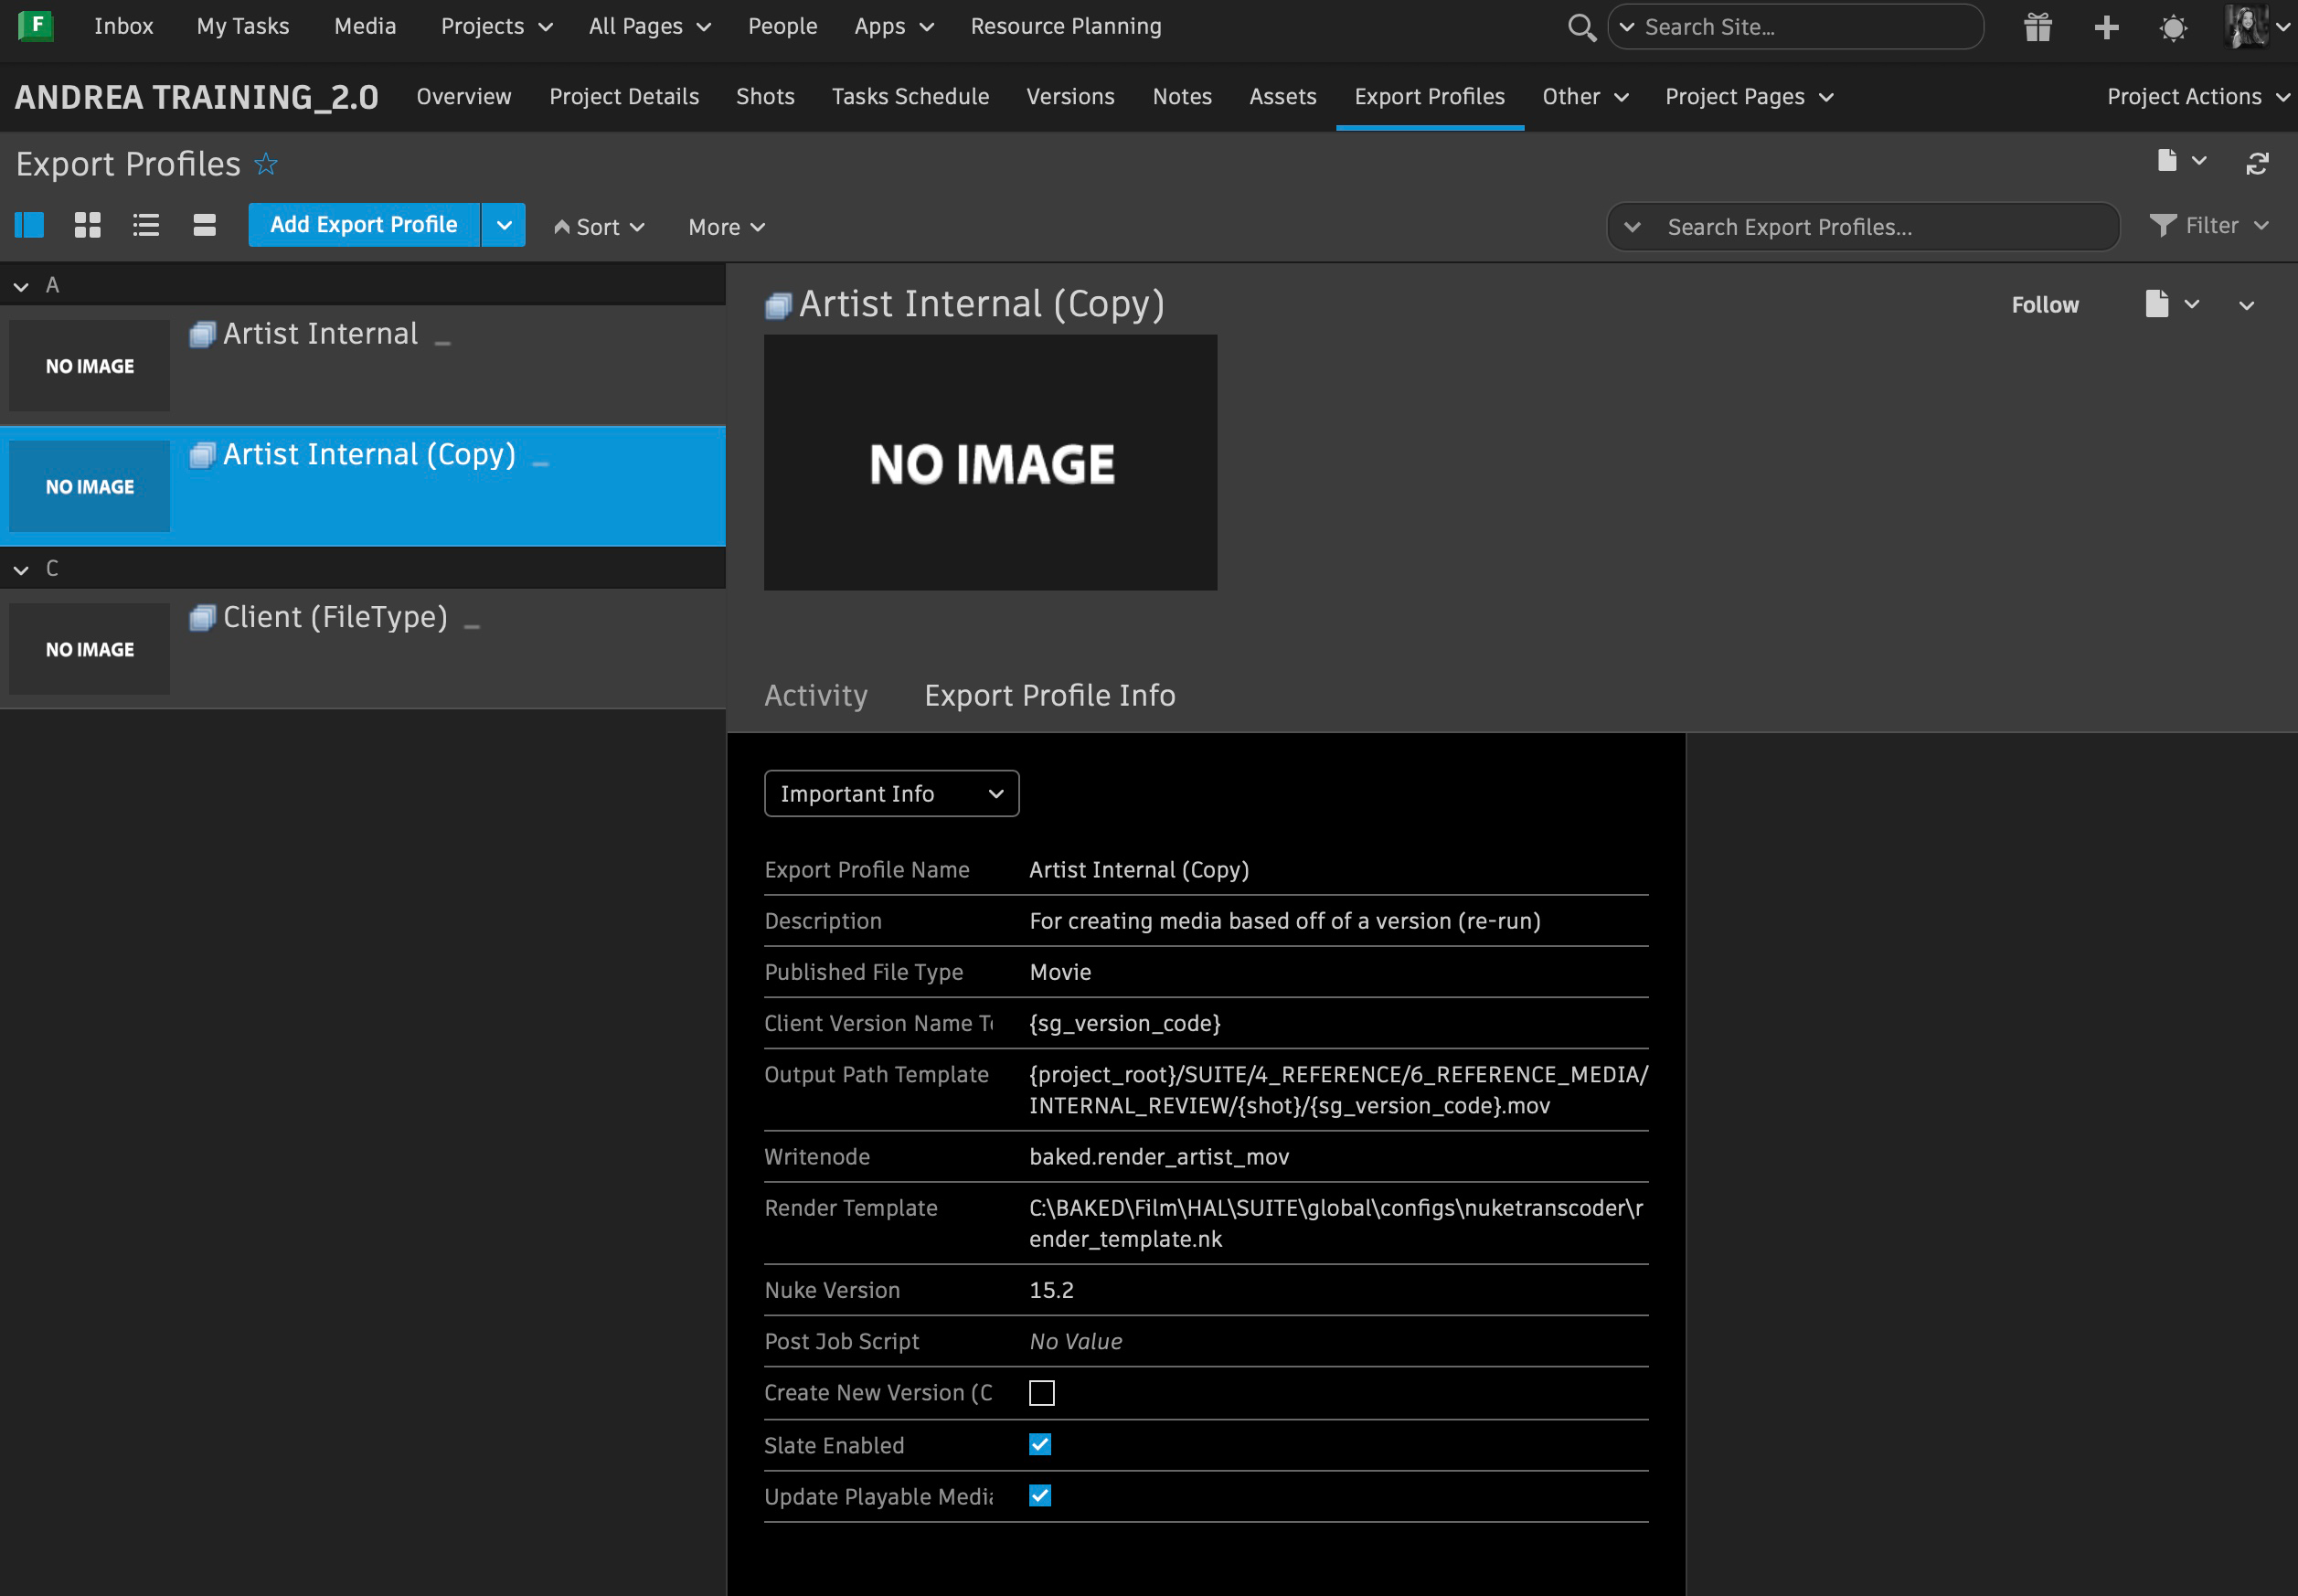Click the Follow button
The width and height of the screenshot is (2298, 1596).
[x=2044, y=305]
